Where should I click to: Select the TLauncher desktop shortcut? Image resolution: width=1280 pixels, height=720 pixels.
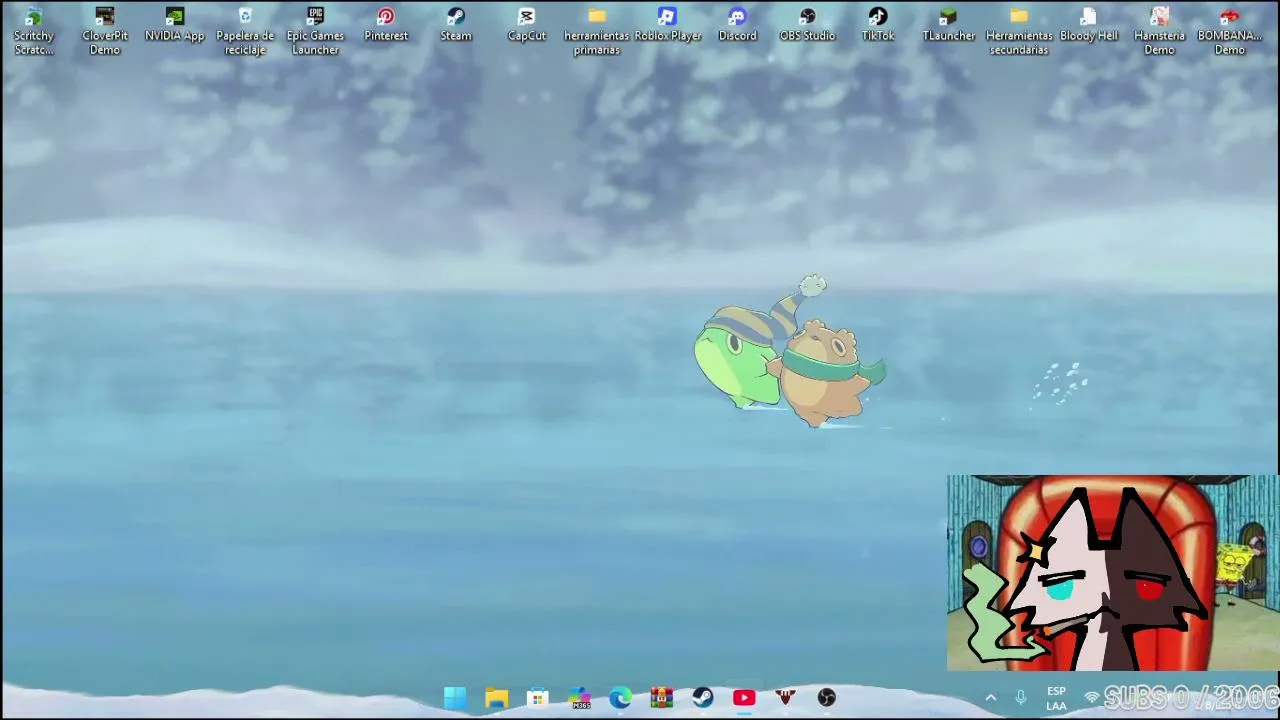[x=948, y=25]
